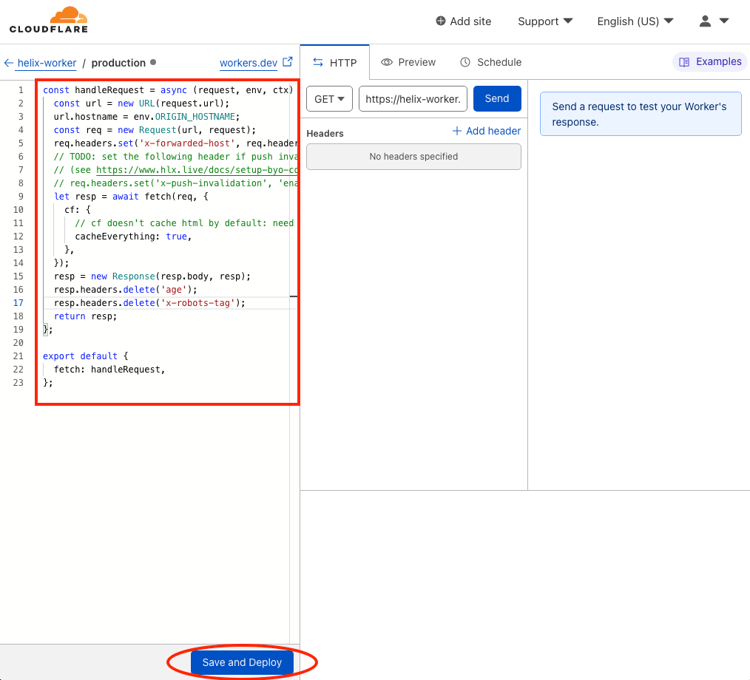Screen dimensions: 750x680
Task: Open the Examples panel
Action: point(710,62)
